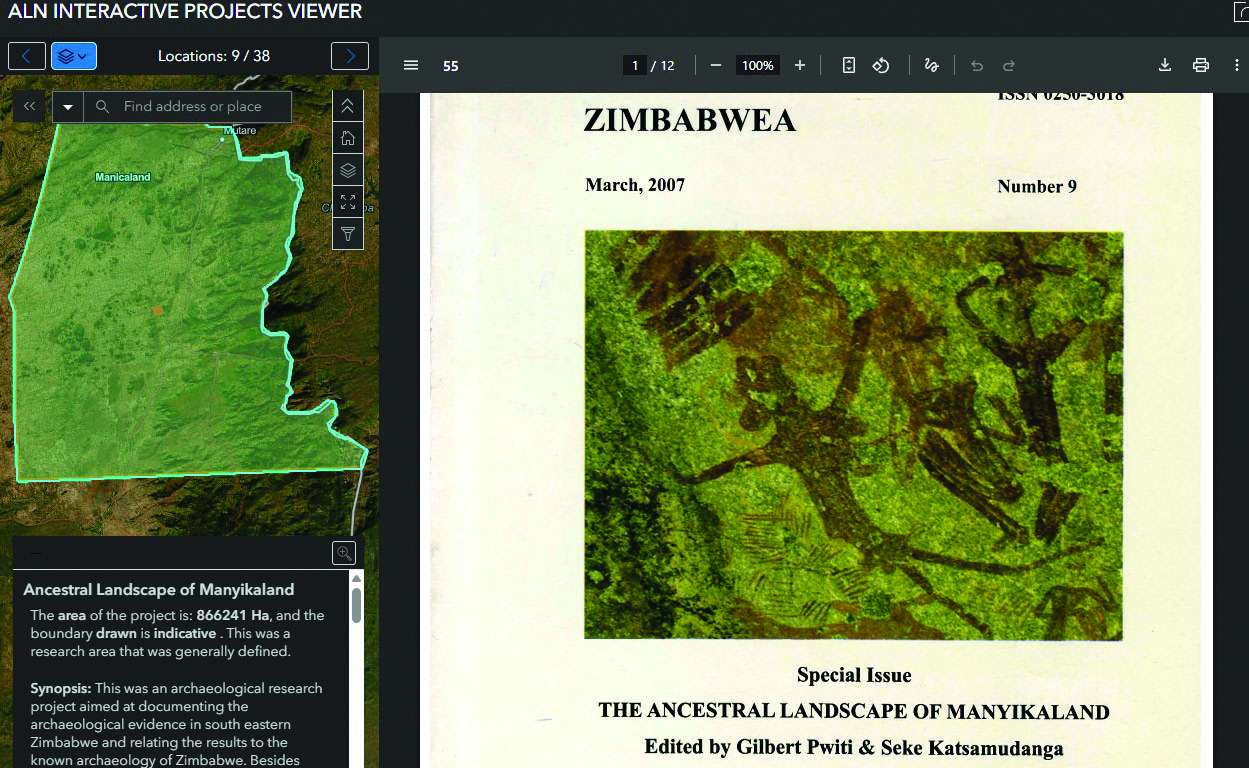Open the PDF more actions menu
Viewport: 1249px width, 768px height.
coord(1236,65)
